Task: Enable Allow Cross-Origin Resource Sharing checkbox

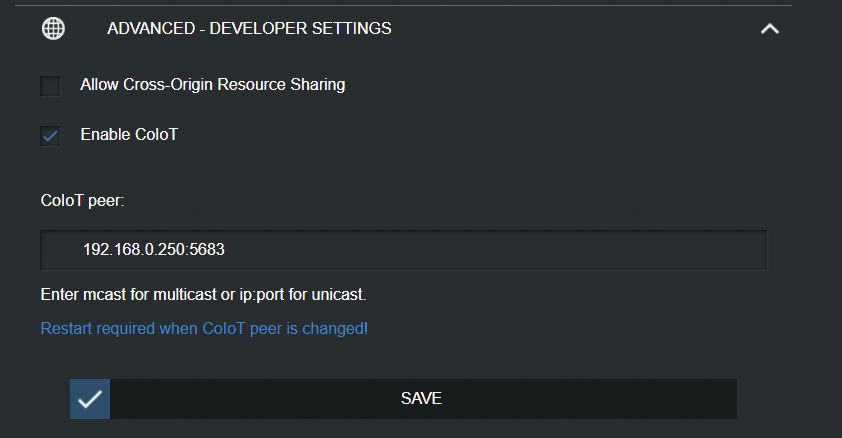Action: click(51, 86)
